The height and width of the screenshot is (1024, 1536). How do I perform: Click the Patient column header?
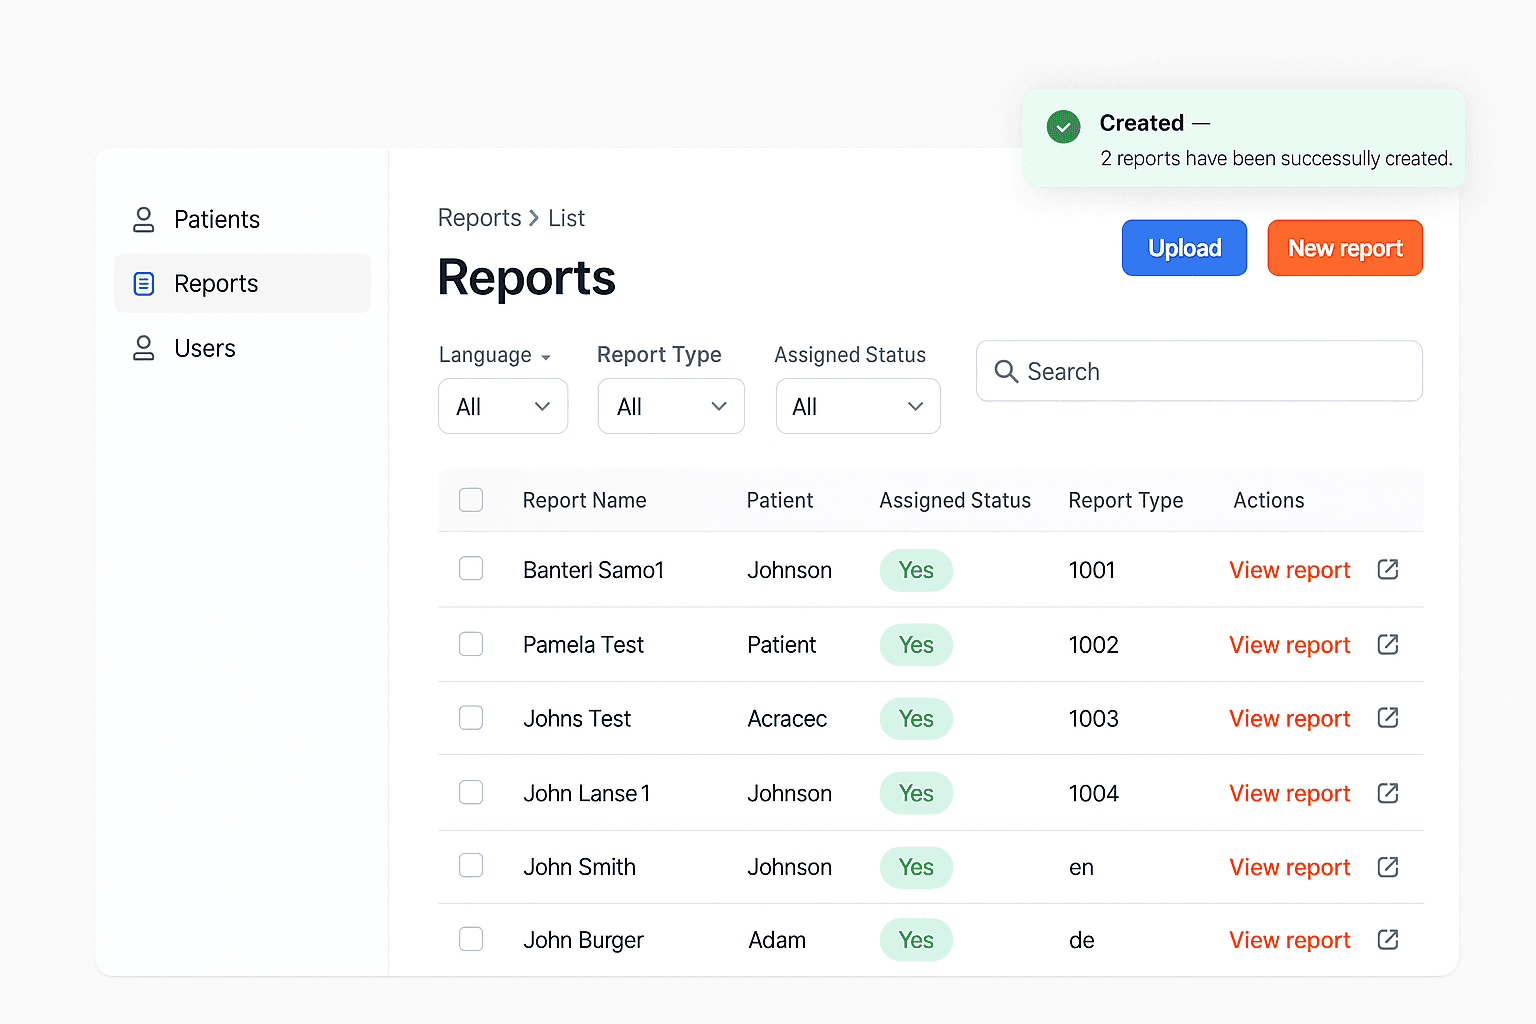(780, 500)
